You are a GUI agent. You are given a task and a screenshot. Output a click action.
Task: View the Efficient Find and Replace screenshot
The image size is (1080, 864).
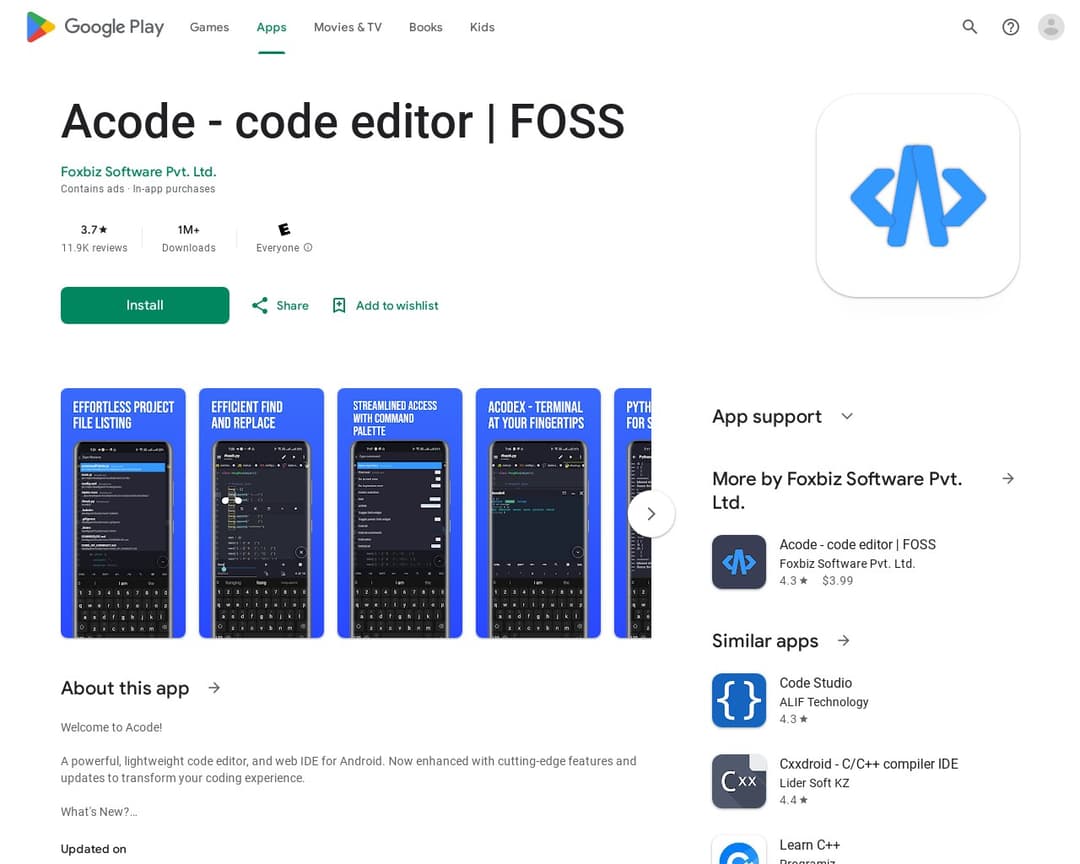(x=261, y=513)
